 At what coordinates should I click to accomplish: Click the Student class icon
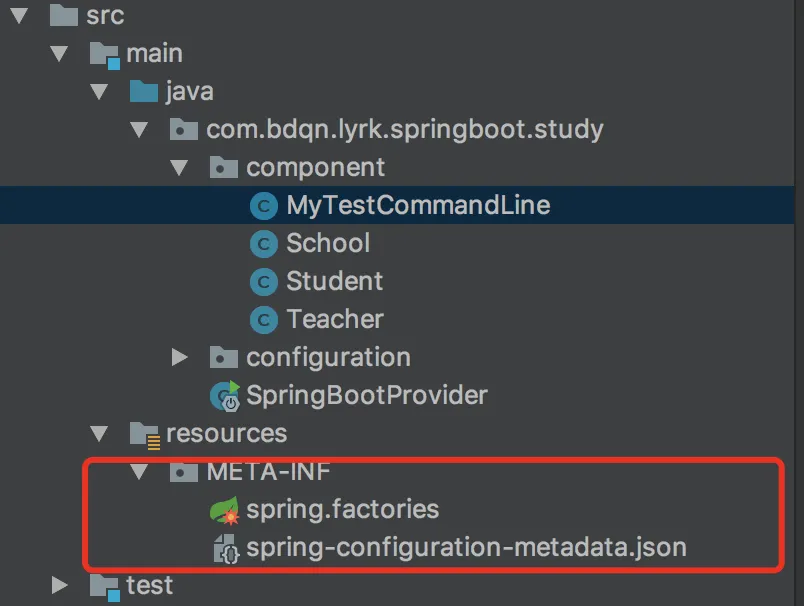264,282
